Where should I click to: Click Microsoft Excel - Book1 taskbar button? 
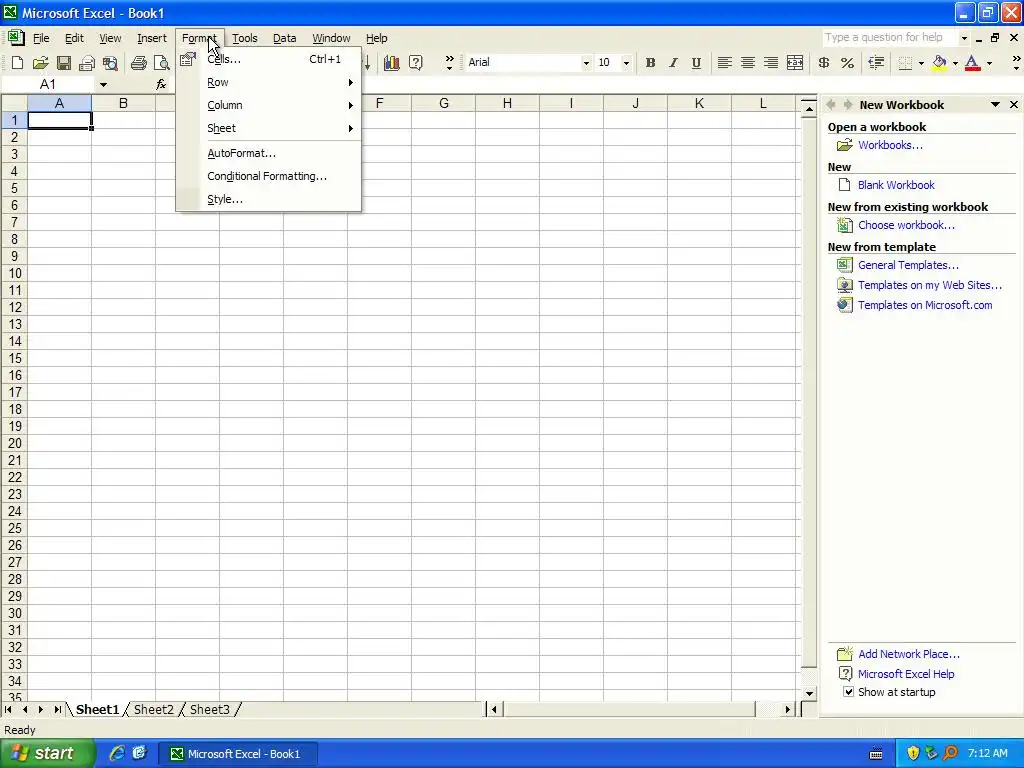tap(238, 754)
